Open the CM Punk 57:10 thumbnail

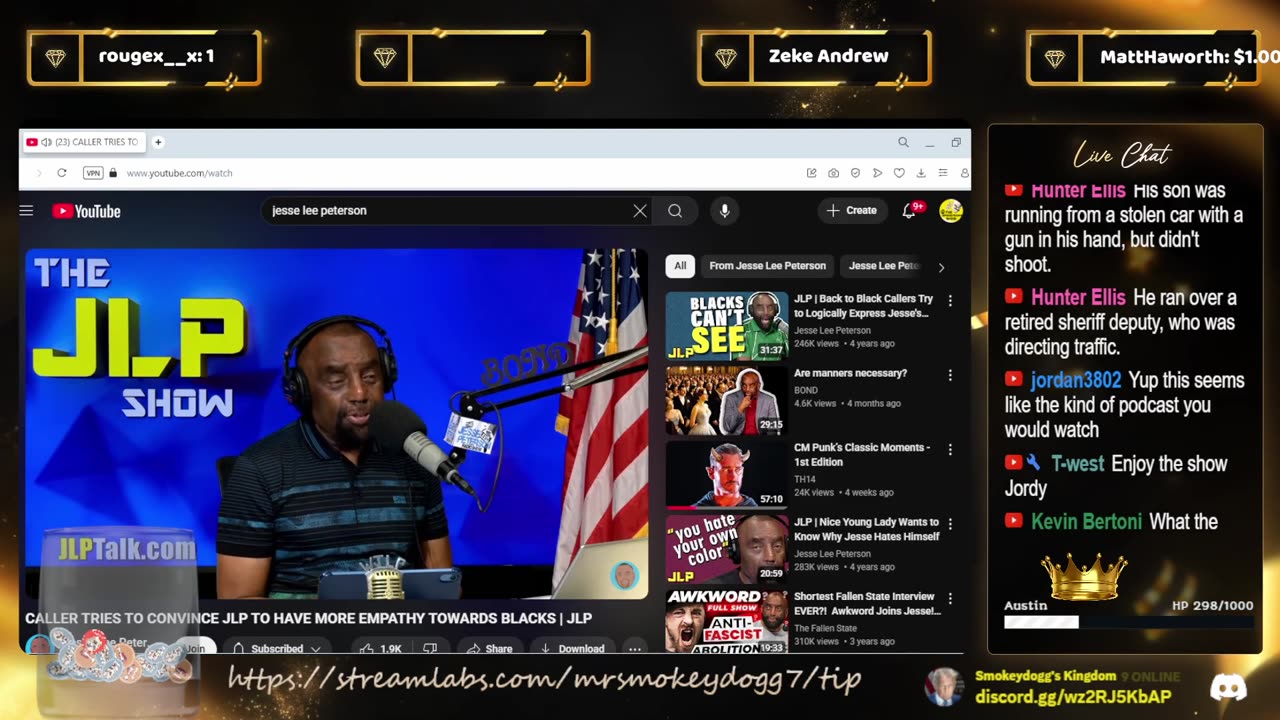[726, 474]
